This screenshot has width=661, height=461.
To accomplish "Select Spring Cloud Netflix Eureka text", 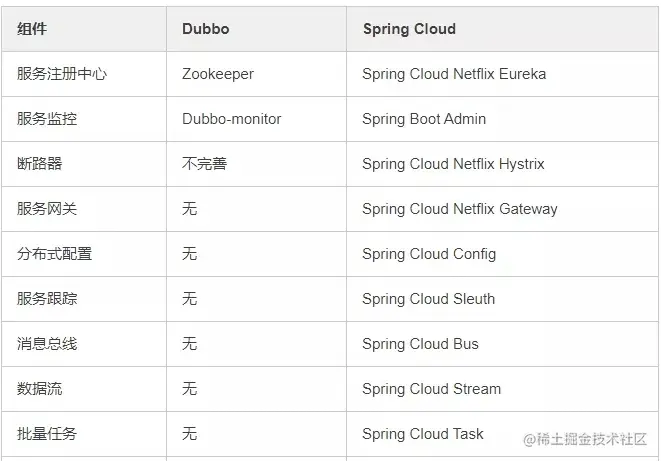I will coord(454,74).
